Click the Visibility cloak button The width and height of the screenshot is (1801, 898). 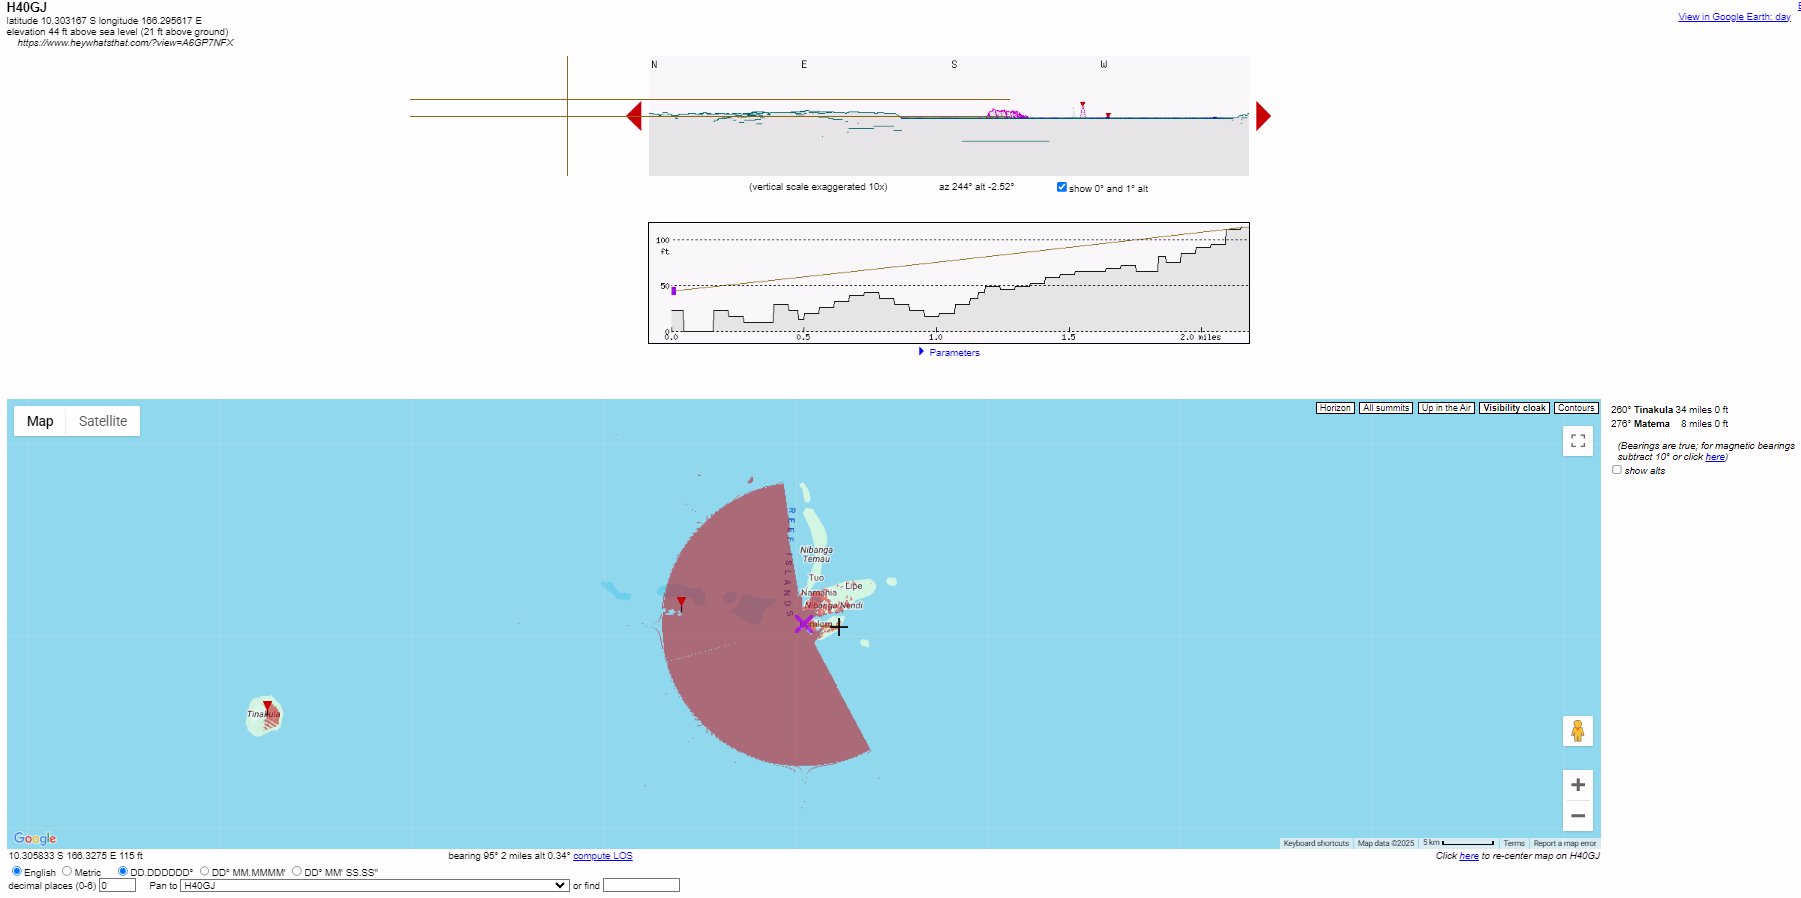pos(1514,408)
